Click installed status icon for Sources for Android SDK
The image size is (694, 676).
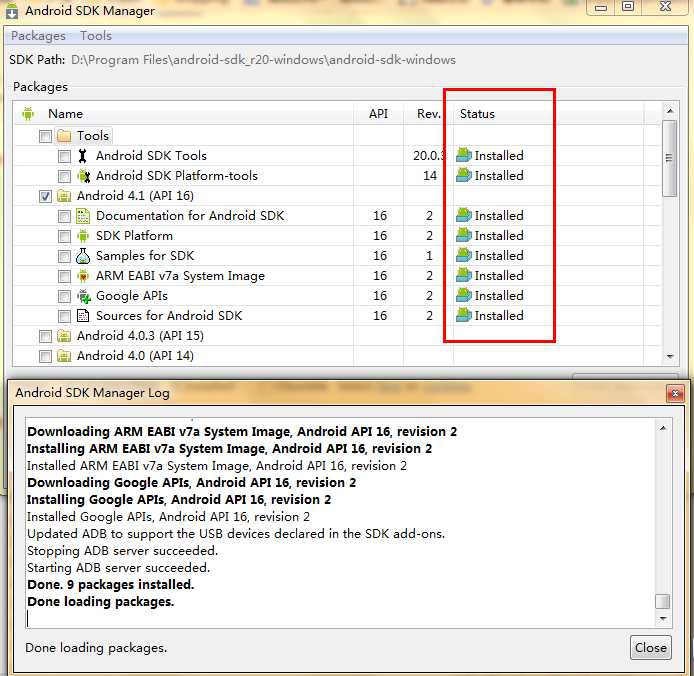[464, 315]
